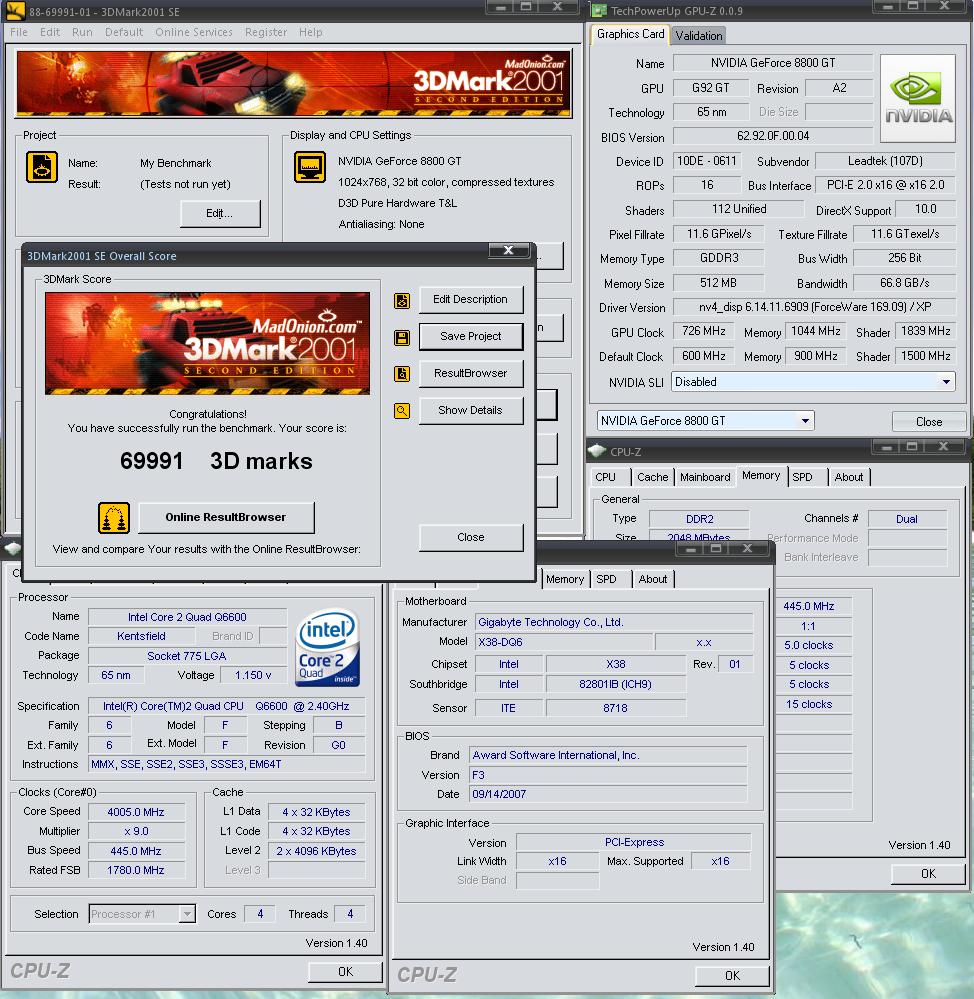
Task: Switch to the Mainboard tab in CPU-Z
Action: tap(705, 477)
